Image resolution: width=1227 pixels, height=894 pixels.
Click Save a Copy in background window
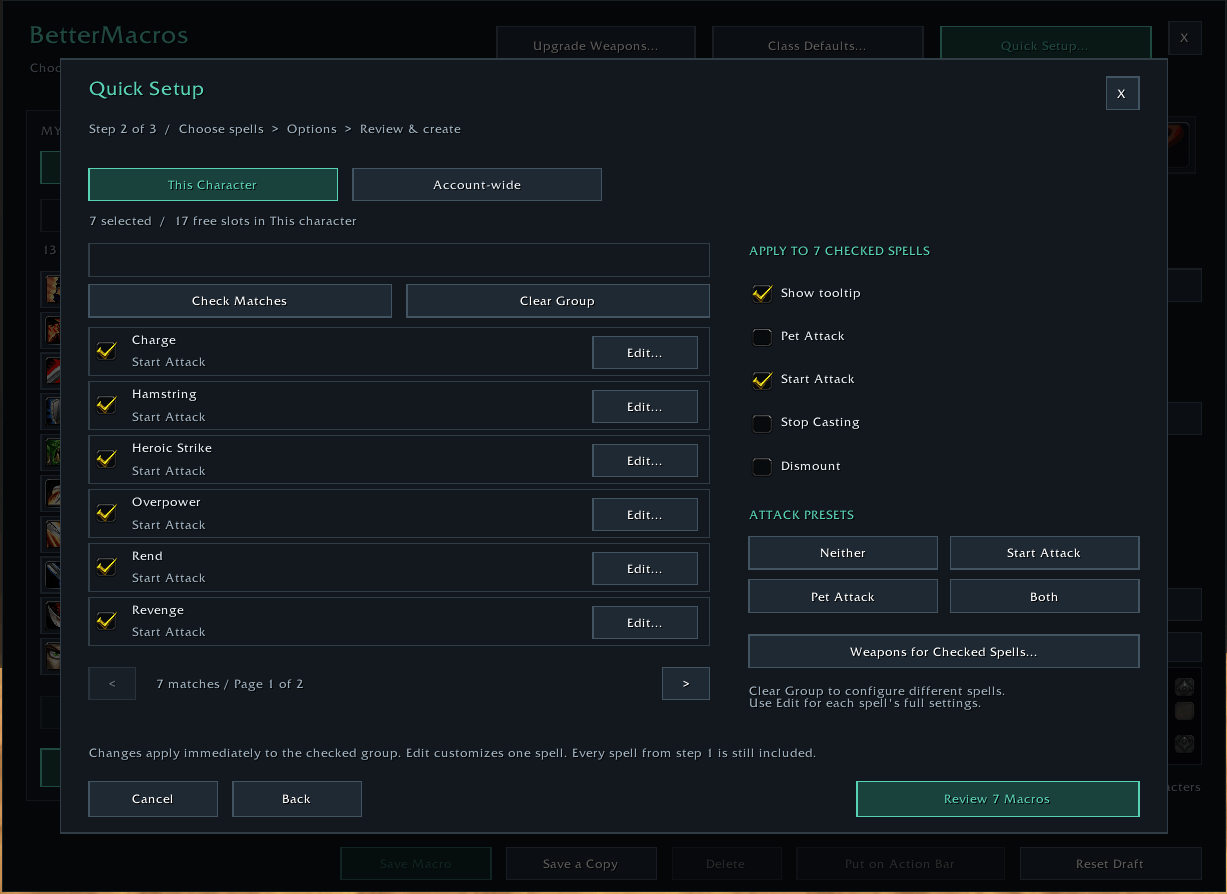point(581,864)
